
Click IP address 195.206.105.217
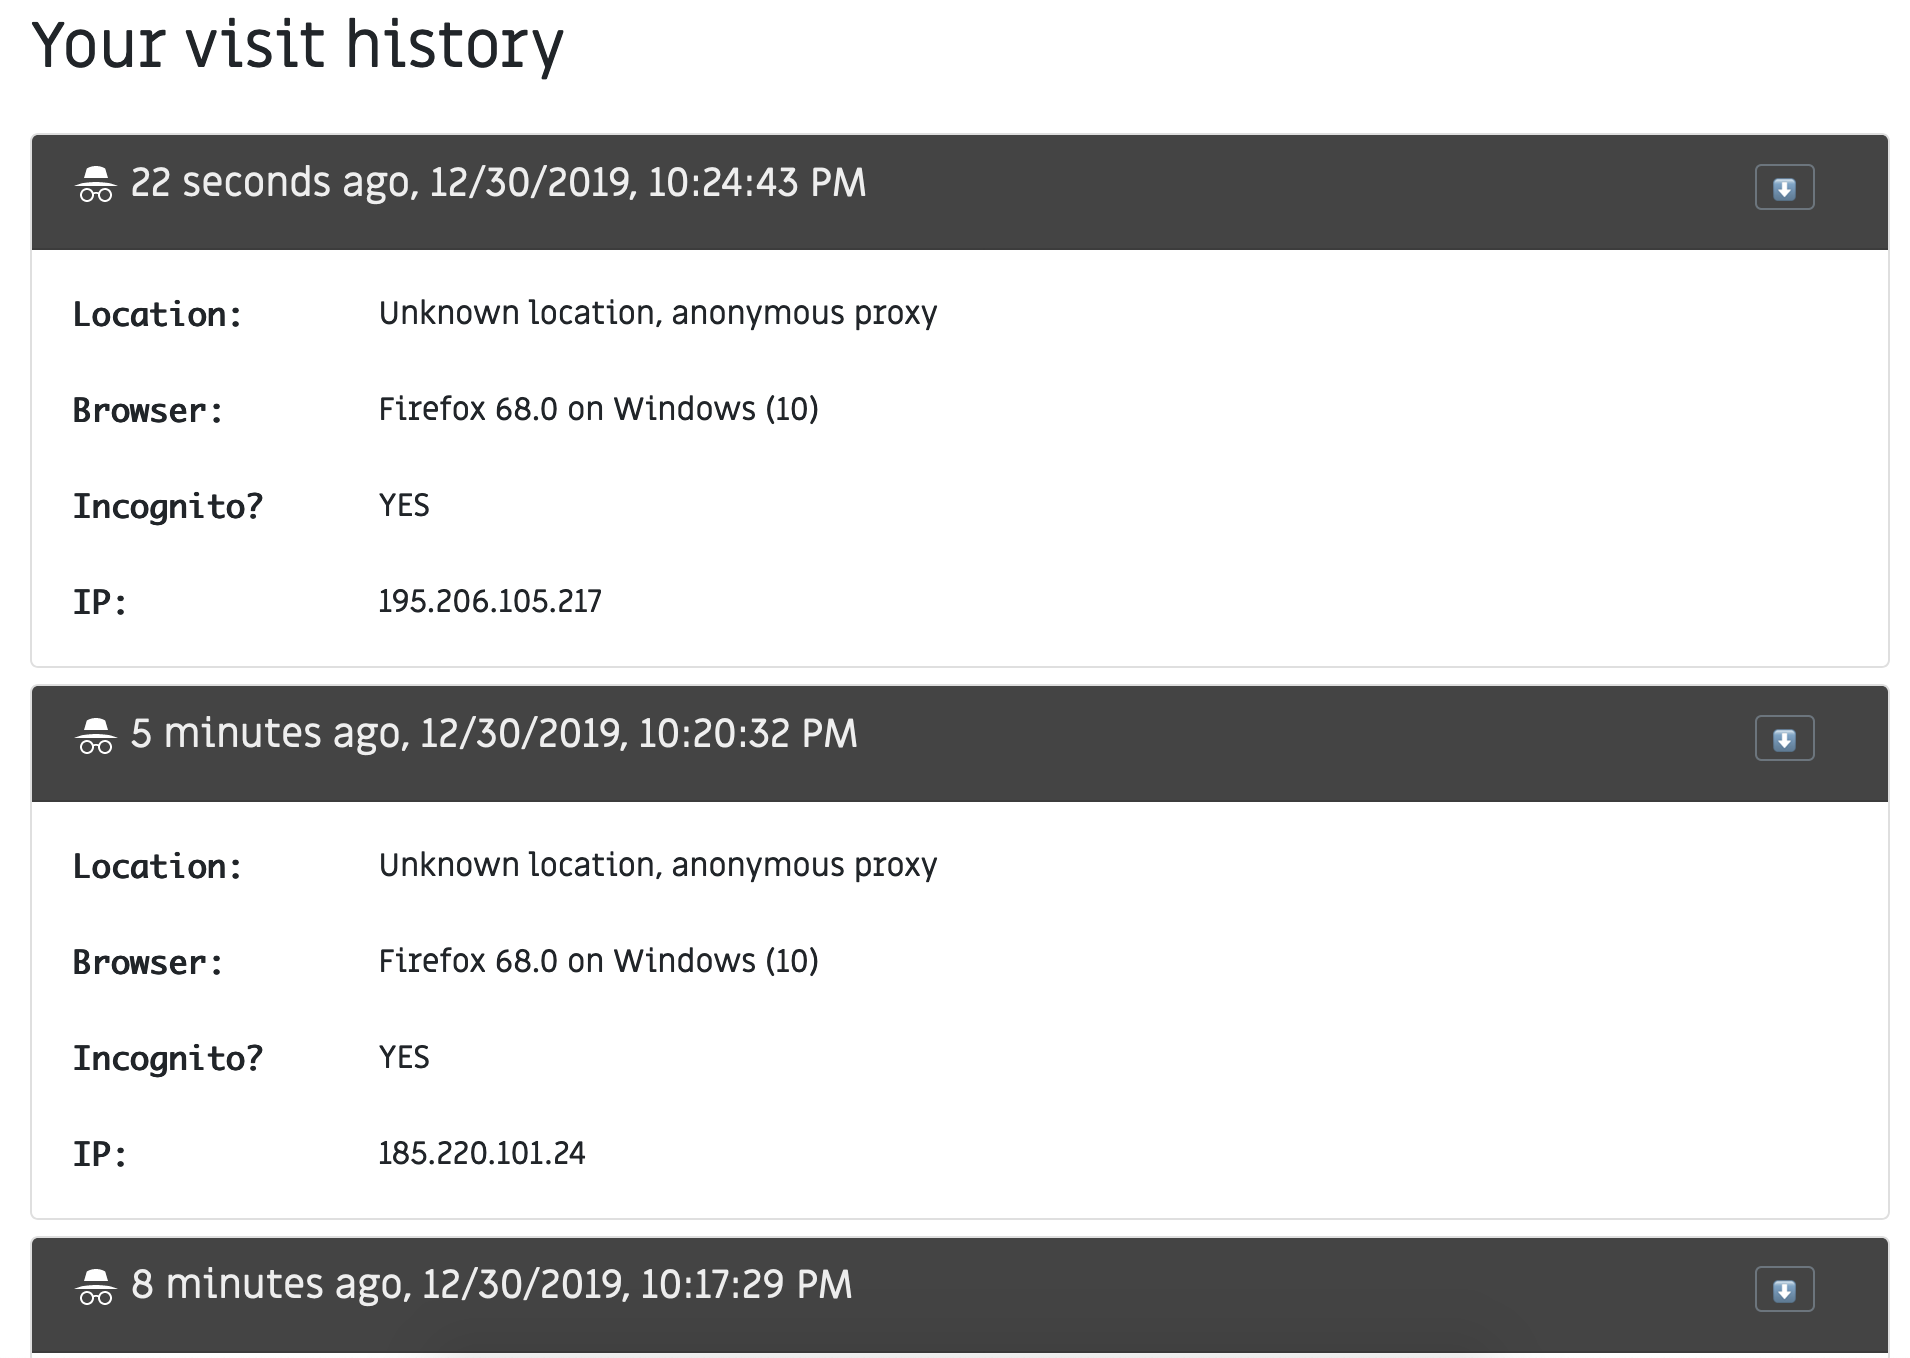pyautogui.click(x=490, y=601)
